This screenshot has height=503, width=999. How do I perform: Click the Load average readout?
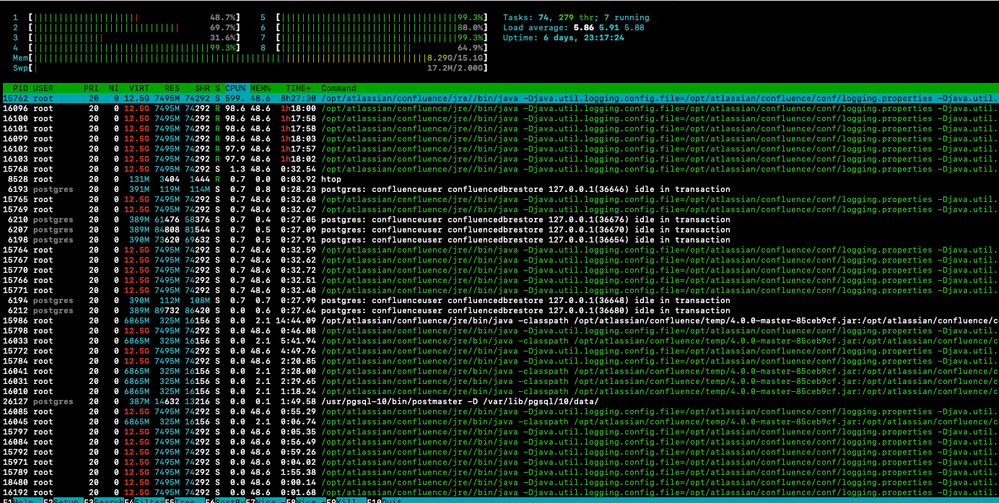pyautogui.click(x=573, y=27)
